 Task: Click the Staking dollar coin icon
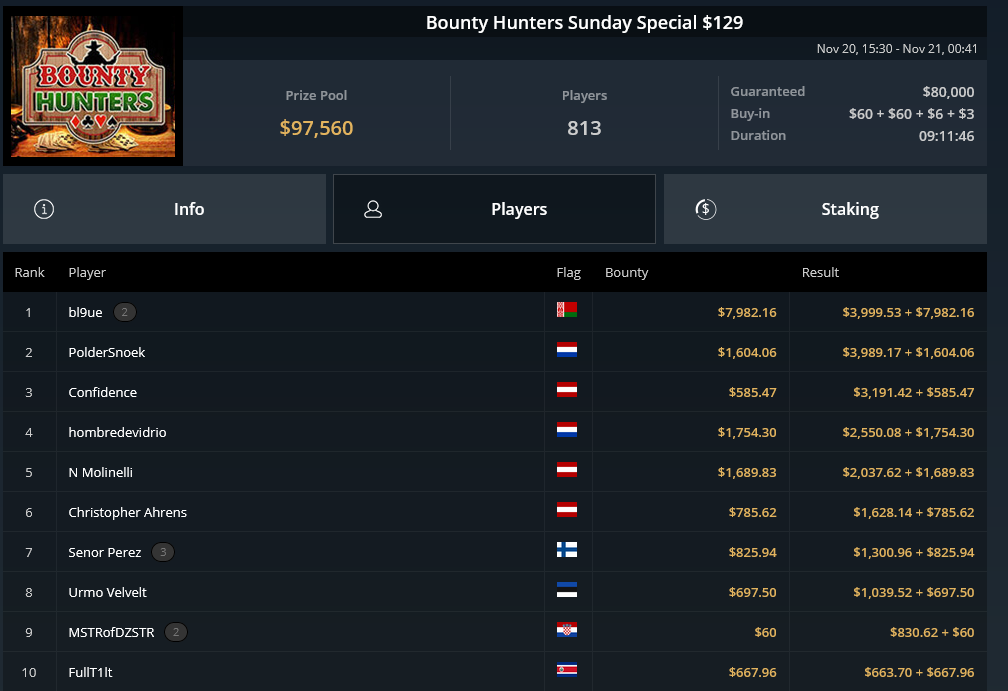705,209
